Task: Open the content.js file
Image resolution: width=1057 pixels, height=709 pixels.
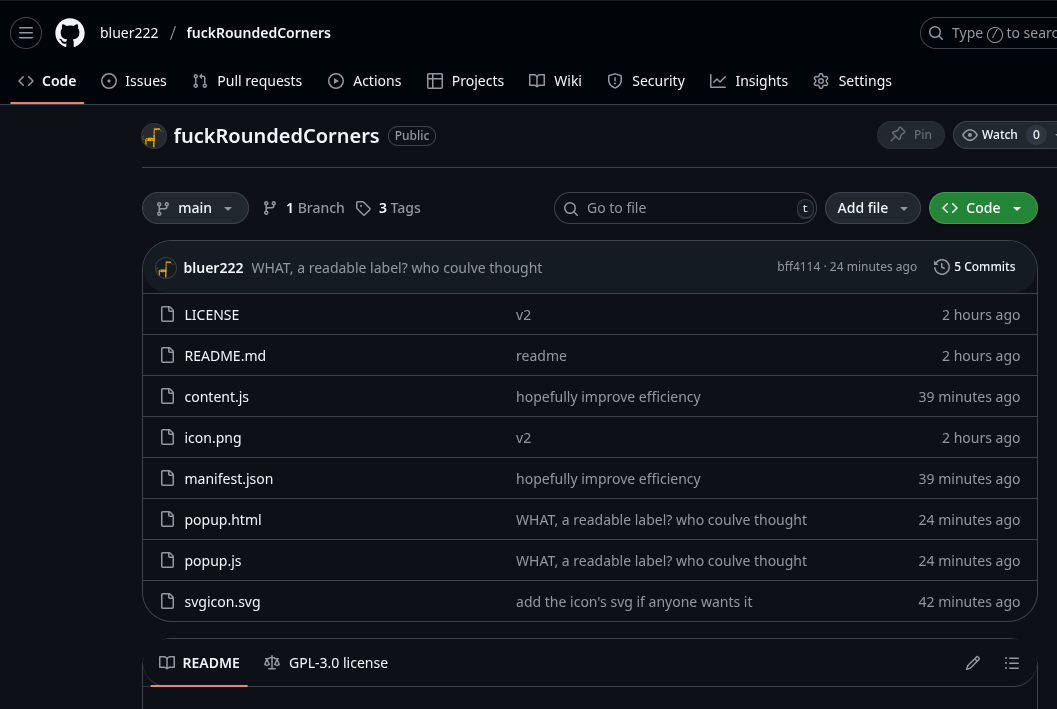Action: click(x=216, y=397)
